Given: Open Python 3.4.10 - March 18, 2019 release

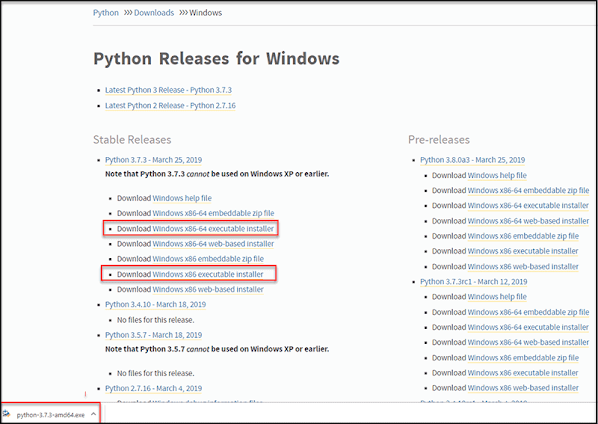Looking at the screenshot, I should [155, 304].
